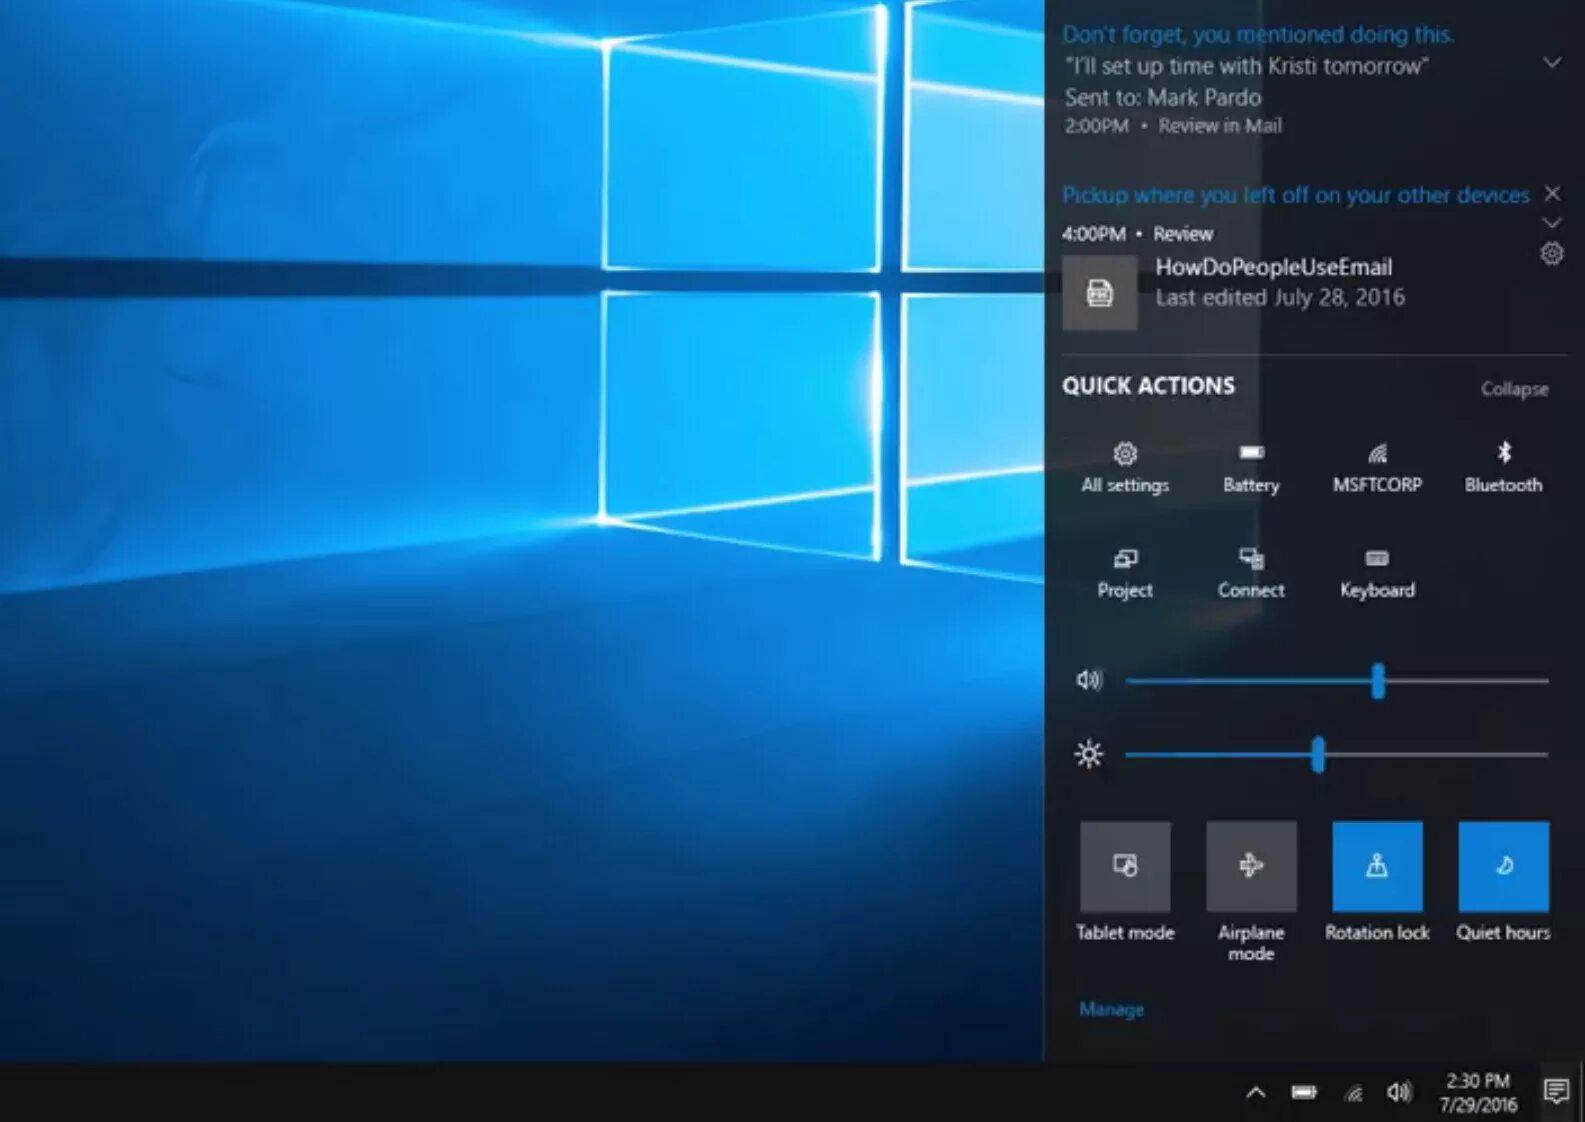Open the Project quick action
Viewport: 1585px width, 1122px height.
point(1125,574)
